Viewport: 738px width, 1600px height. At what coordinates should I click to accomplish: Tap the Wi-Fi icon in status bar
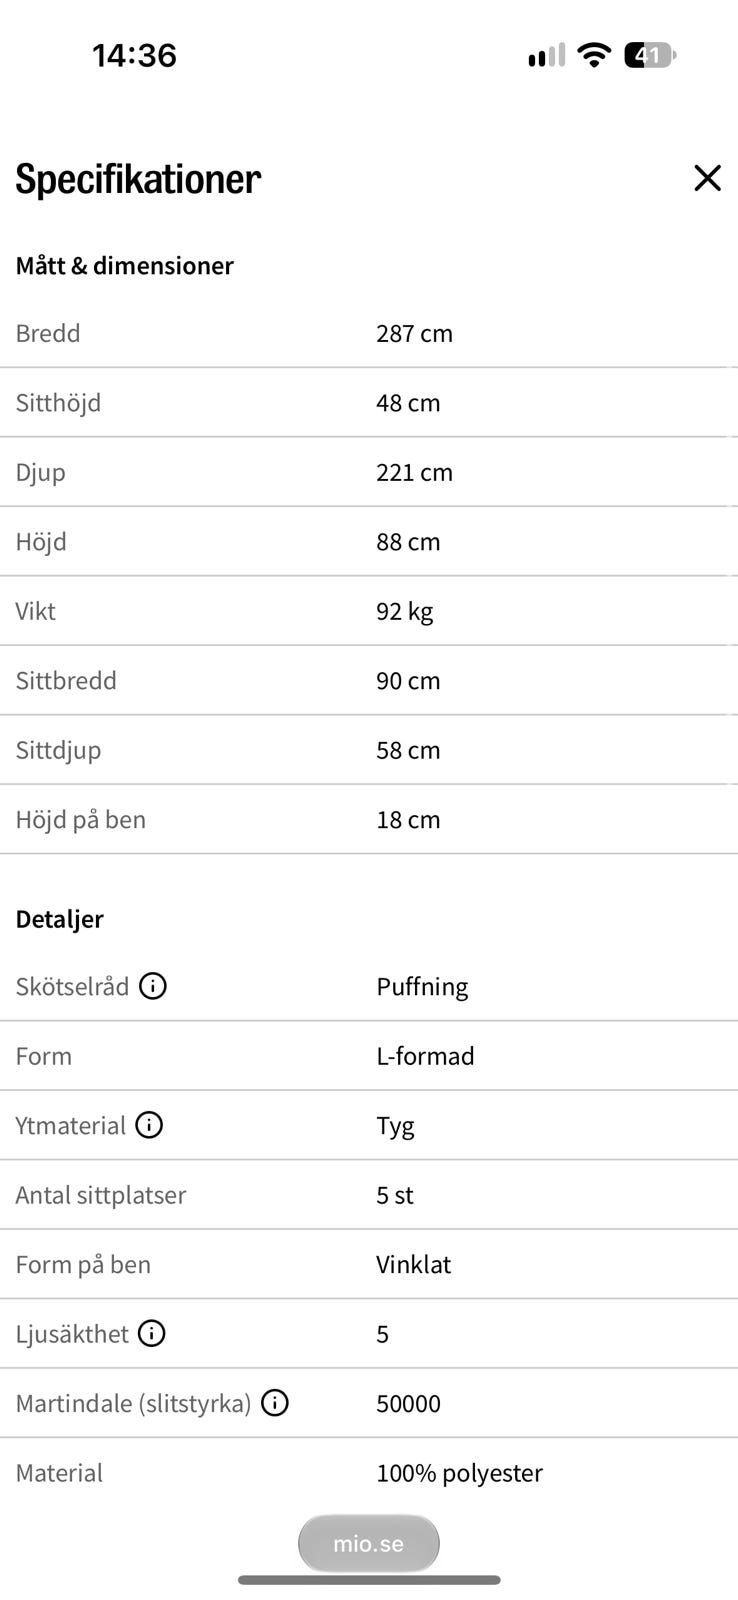pyautogui.click(x=594, y=55)
